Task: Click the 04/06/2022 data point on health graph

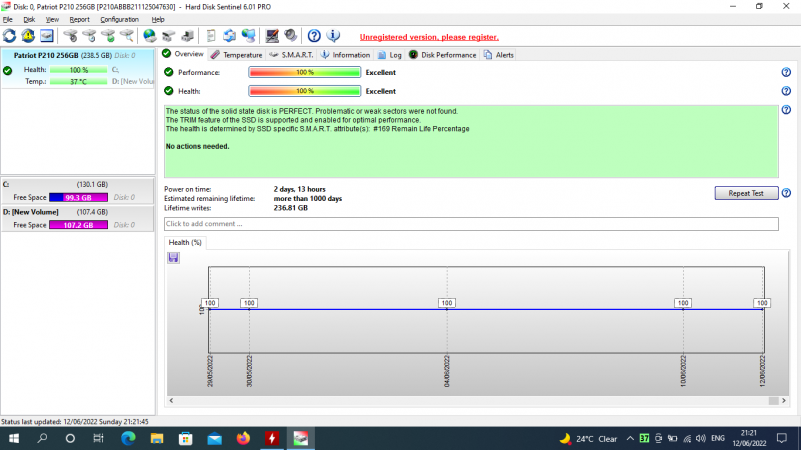Action: (x=447, y=309)
